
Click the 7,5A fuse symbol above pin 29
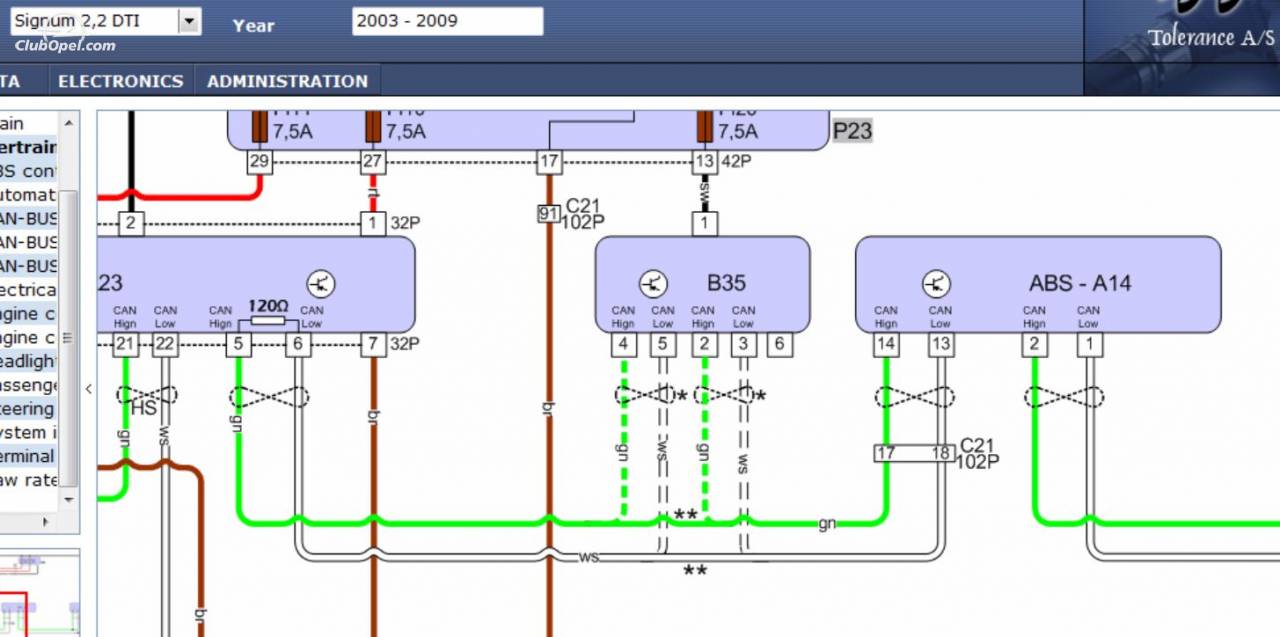coord(259,126)
